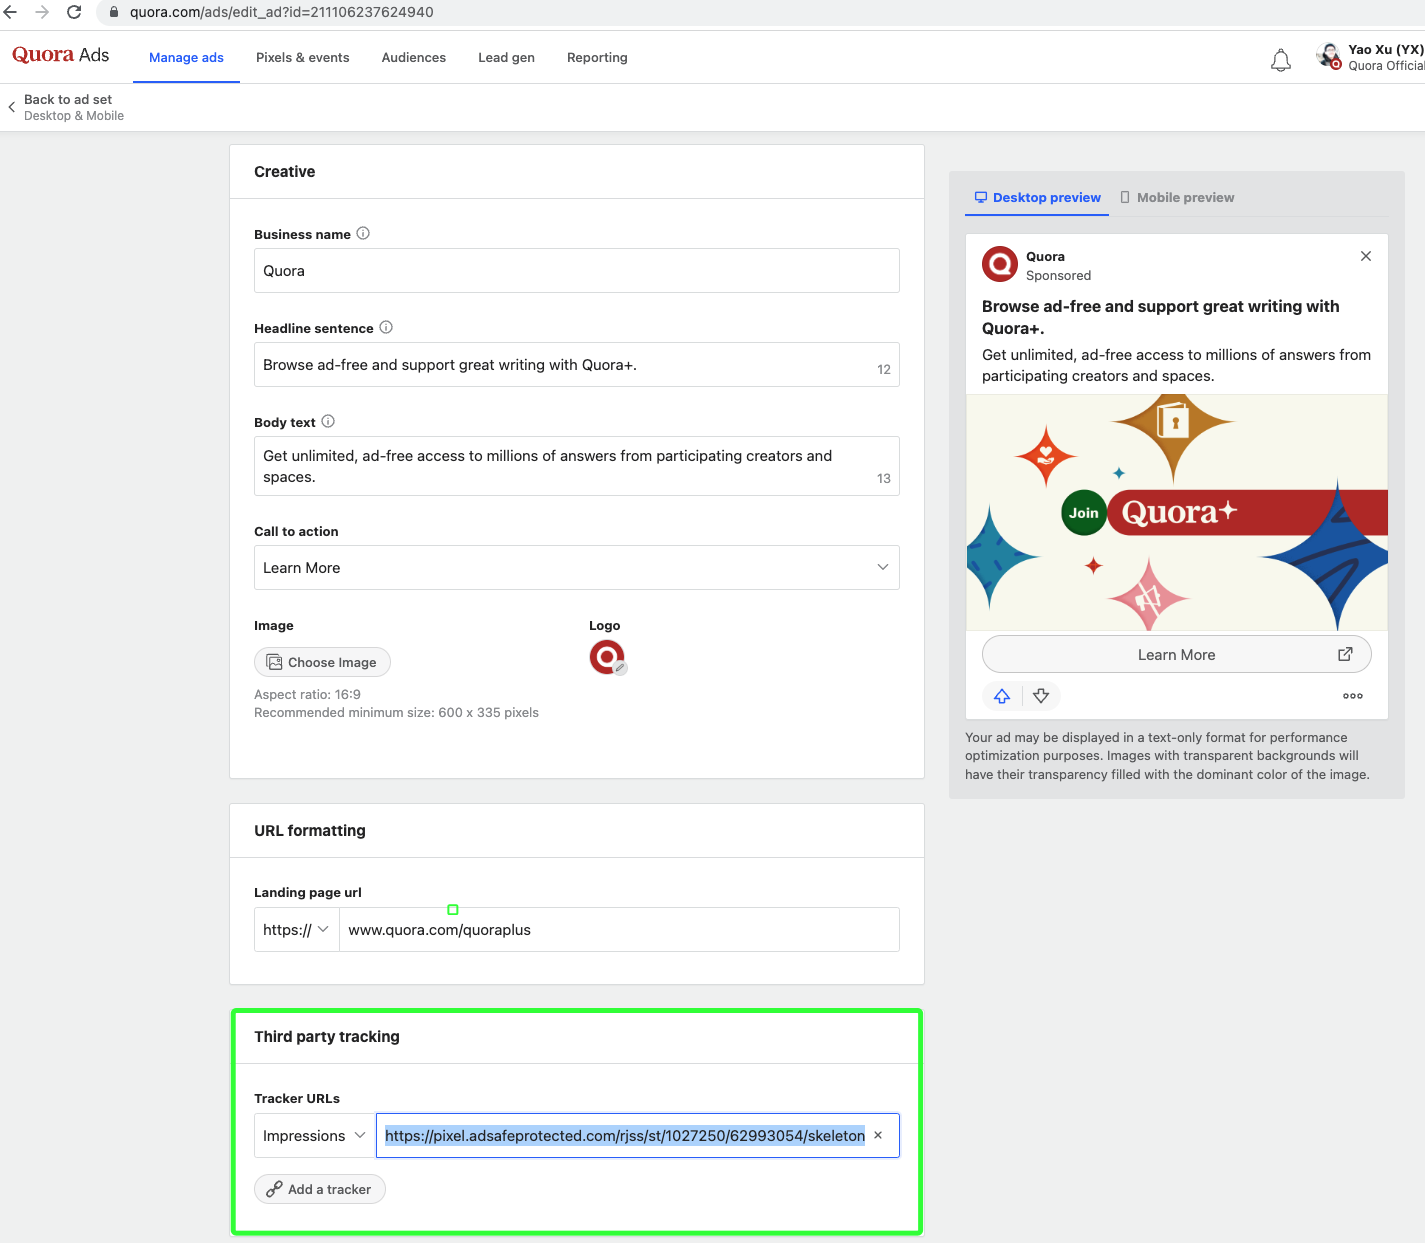Open the three-dot menu on the ad preview
The height and width of the screenshot is (1243, 1425).
click(x=1352, y=696)
